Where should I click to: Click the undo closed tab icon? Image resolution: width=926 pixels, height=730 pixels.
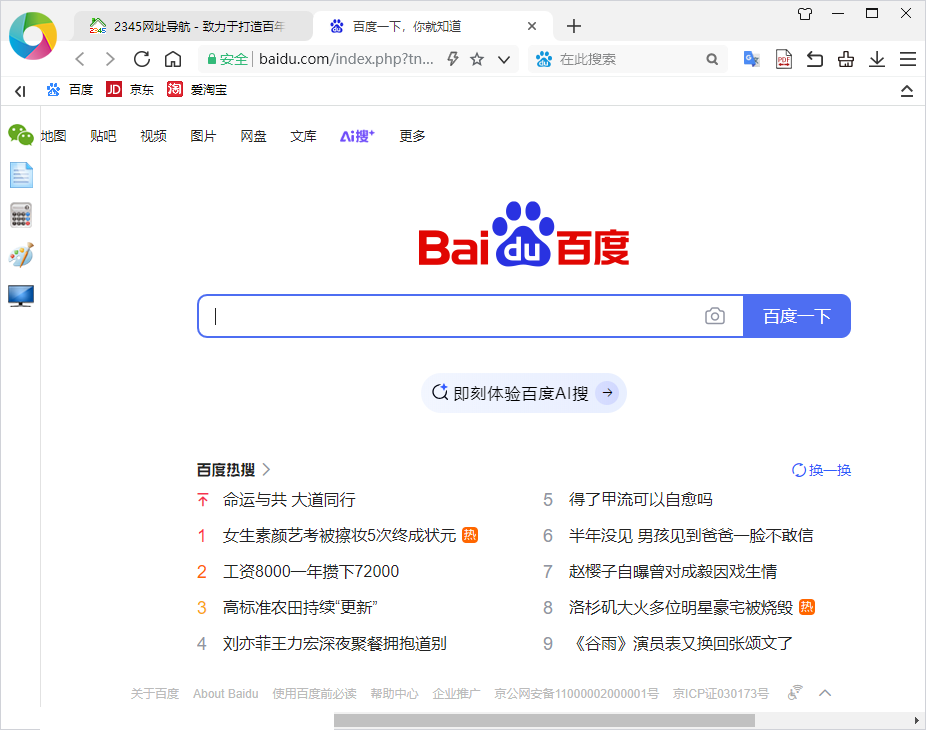[x=815, y=59]
